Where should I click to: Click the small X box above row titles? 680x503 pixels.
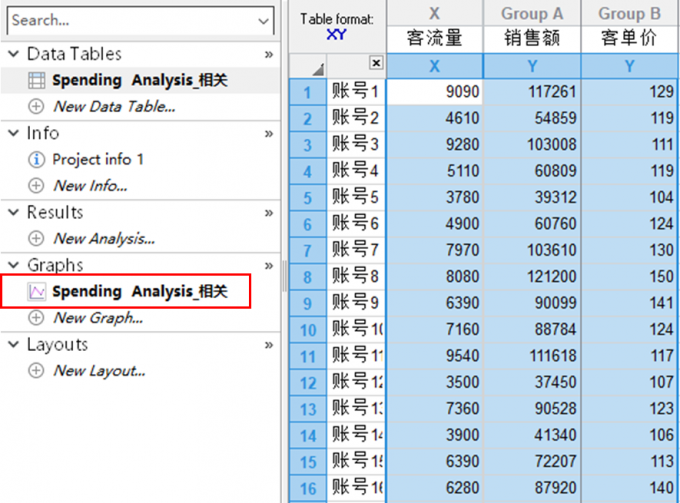(x=376, y=63)
